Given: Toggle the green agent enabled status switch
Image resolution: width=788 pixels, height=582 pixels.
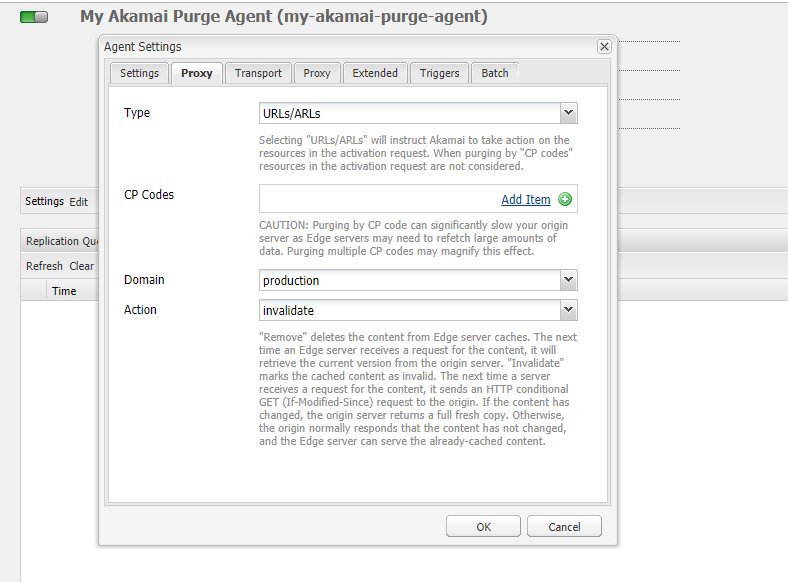Looking at the screenshot, I should pyautogui.click(x=34, y=17).
